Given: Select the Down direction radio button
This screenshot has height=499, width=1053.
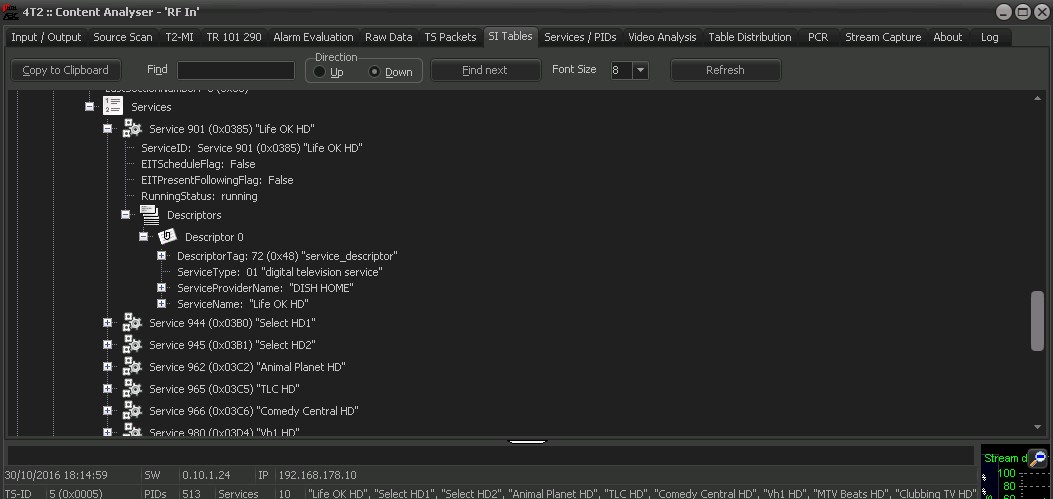Looking at the screenshot, I should point(375,72).
